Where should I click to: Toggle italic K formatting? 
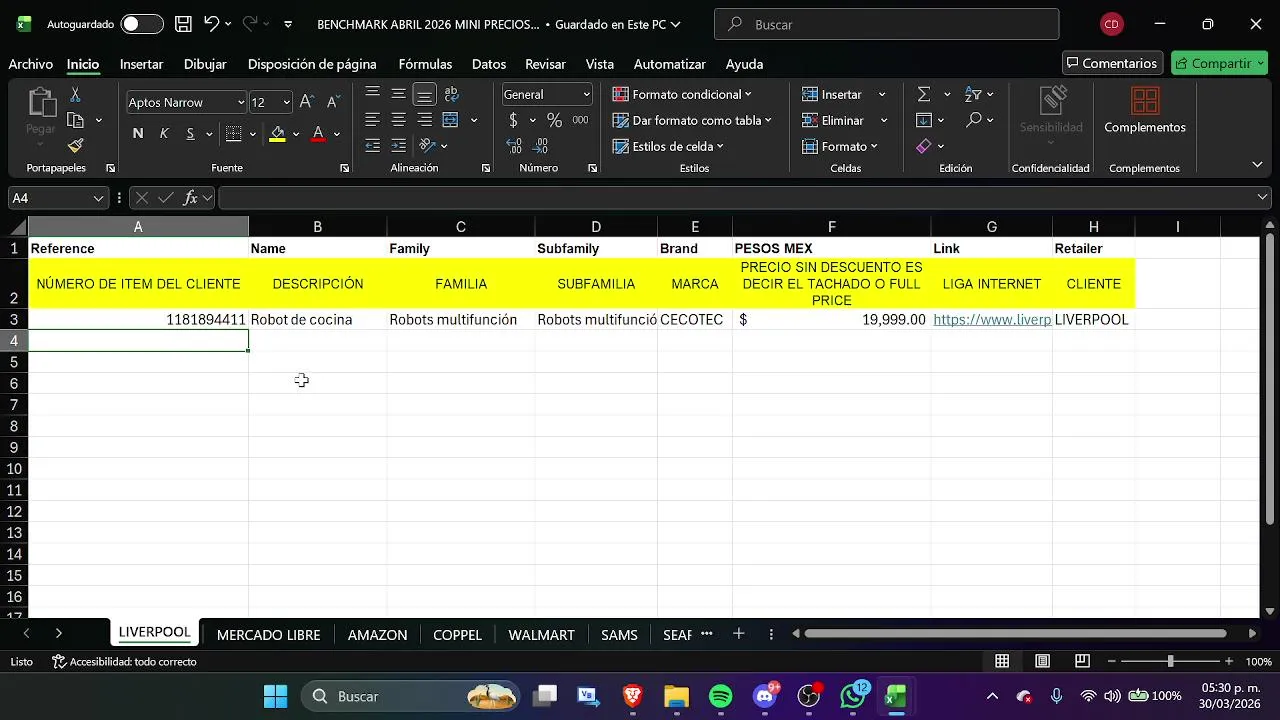(164, 133)
